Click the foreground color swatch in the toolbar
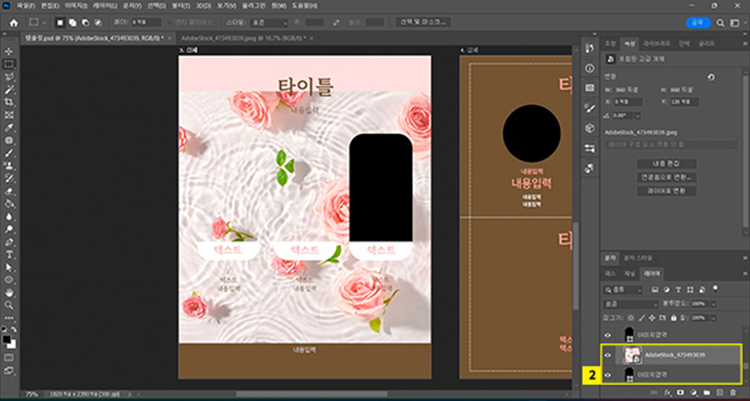The height and width of the screenshot is (401, 750). tap(7, 339)
